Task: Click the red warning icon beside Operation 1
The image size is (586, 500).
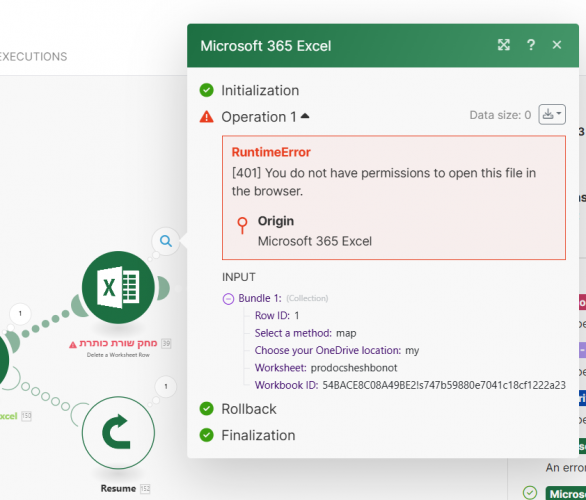Action: [206, 117]
